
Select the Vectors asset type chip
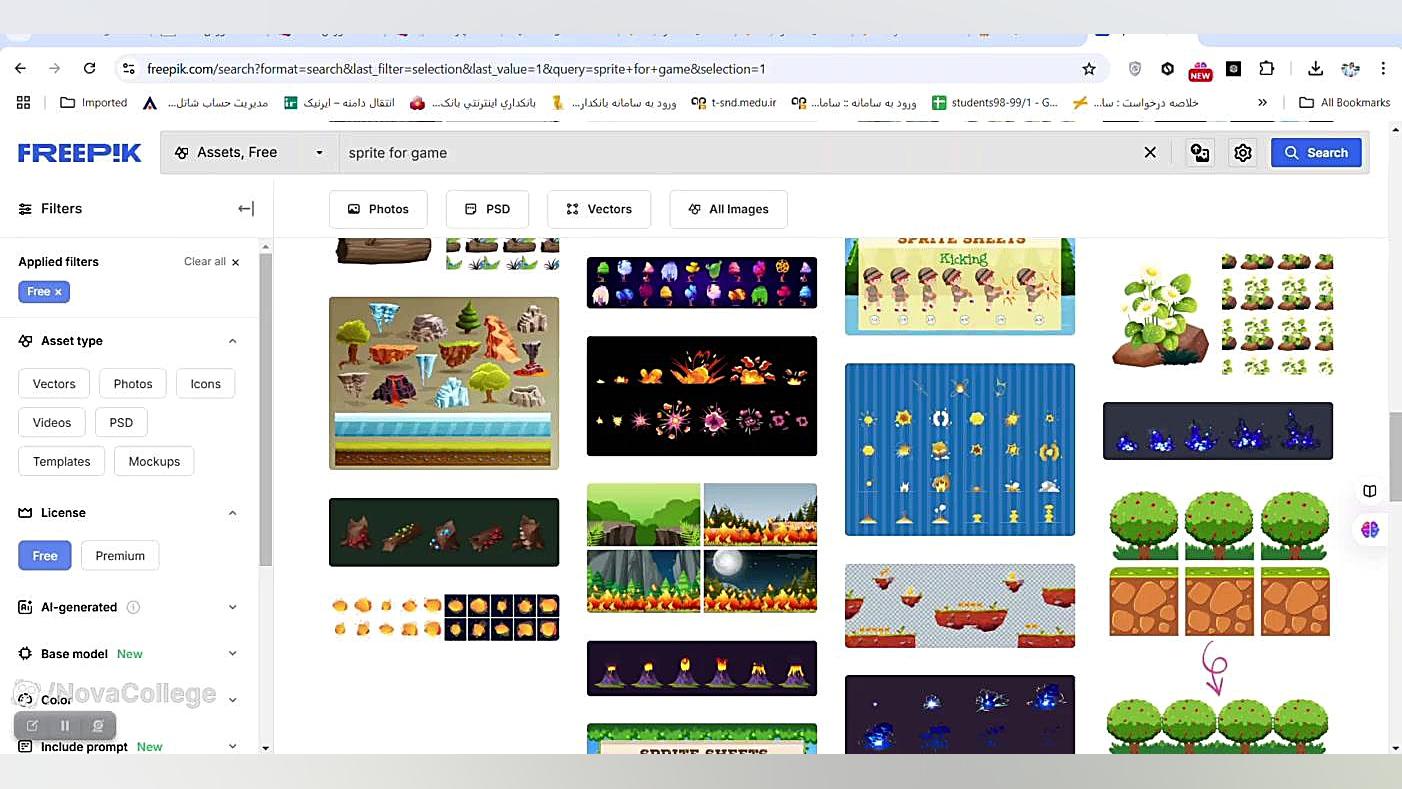[54, 384]
